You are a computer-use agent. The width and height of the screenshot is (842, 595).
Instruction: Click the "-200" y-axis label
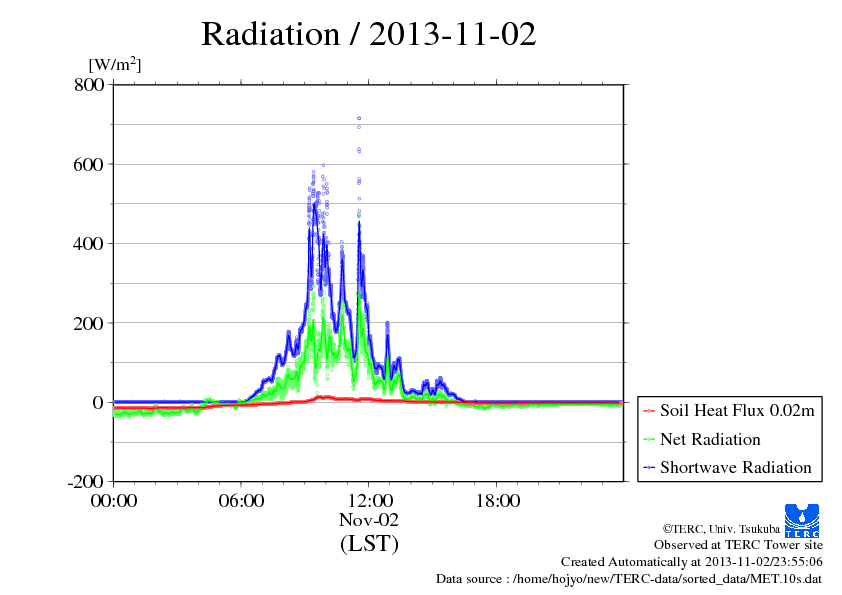coord(85,482)
